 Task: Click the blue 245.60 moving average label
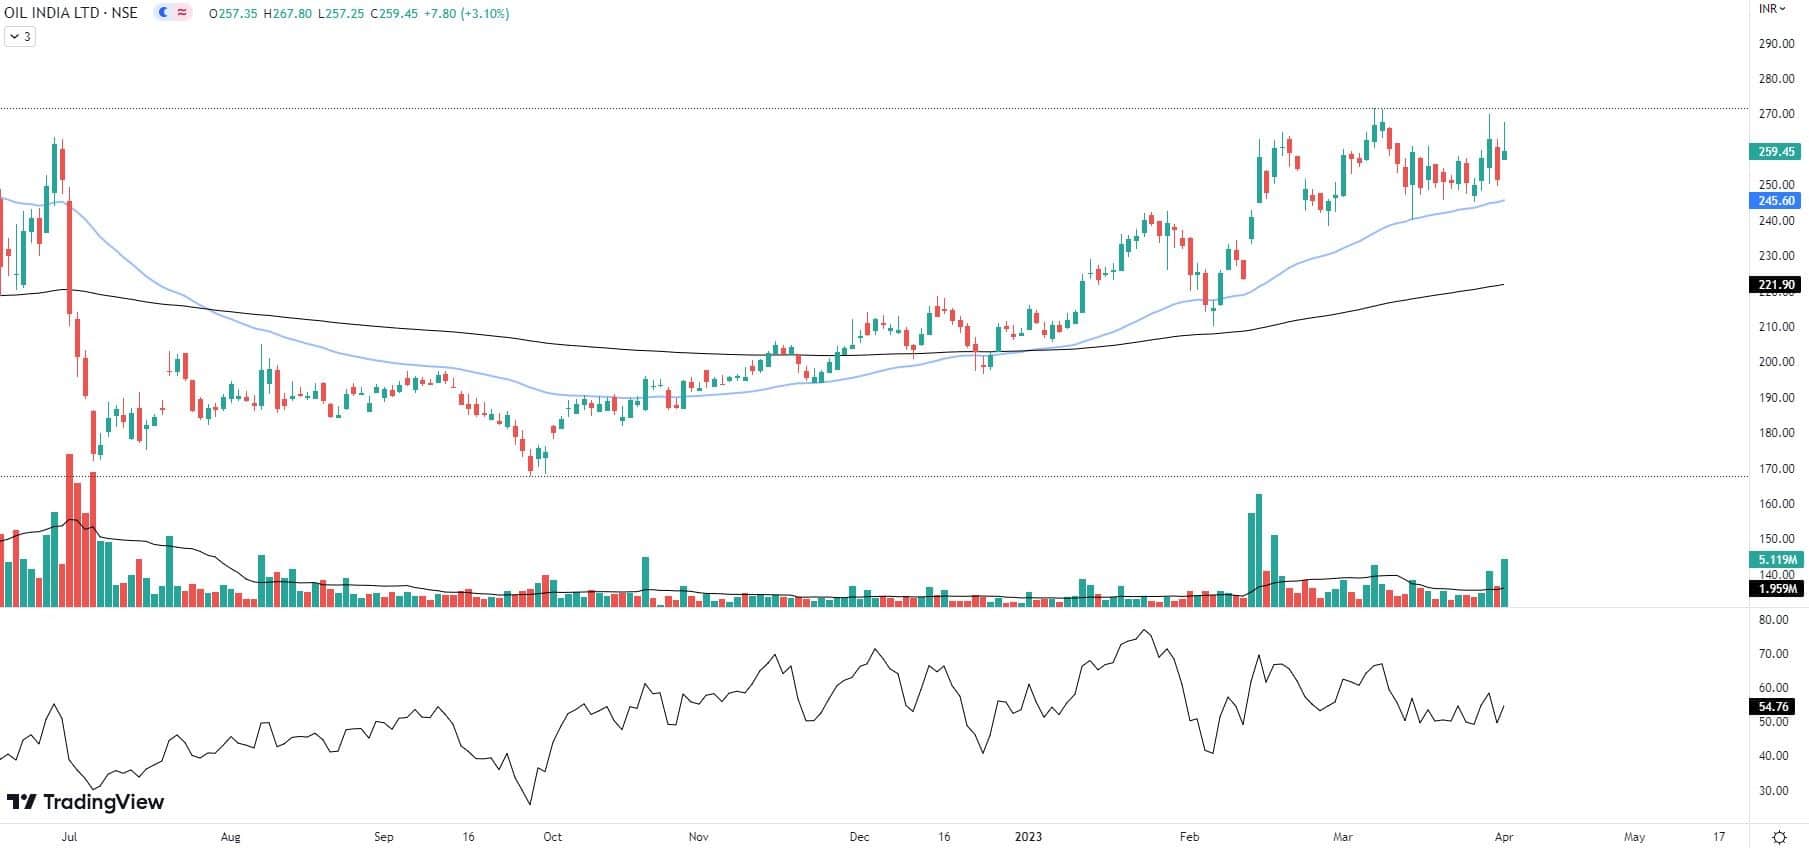1776,200
